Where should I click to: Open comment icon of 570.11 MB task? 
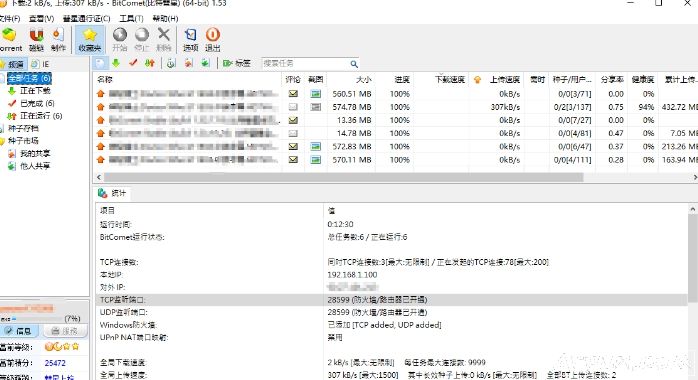point(293,159)
